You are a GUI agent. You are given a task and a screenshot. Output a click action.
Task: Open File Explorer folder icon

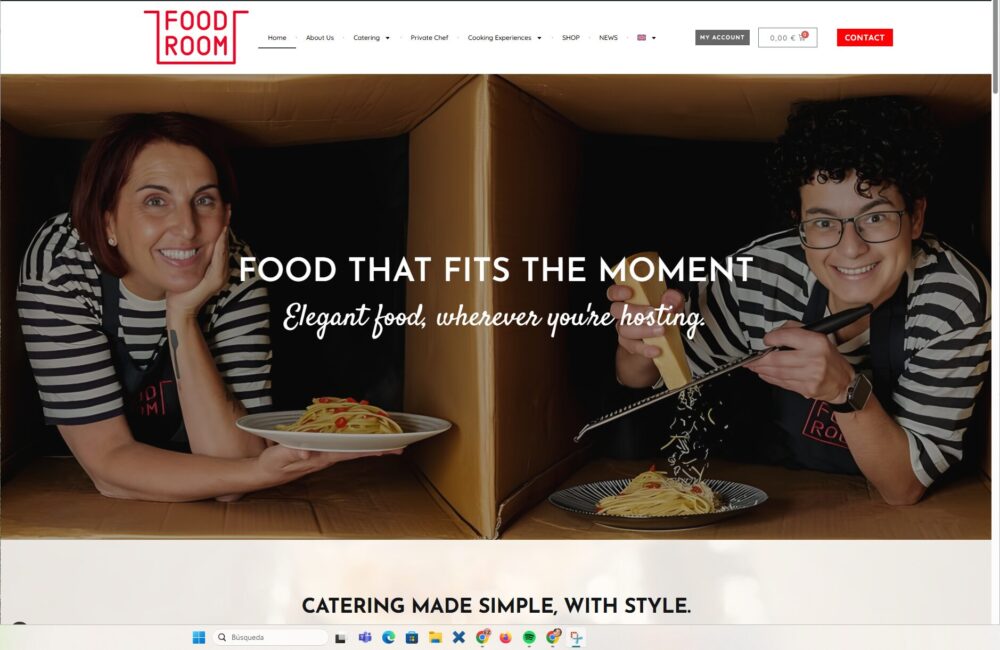(435, 637)
